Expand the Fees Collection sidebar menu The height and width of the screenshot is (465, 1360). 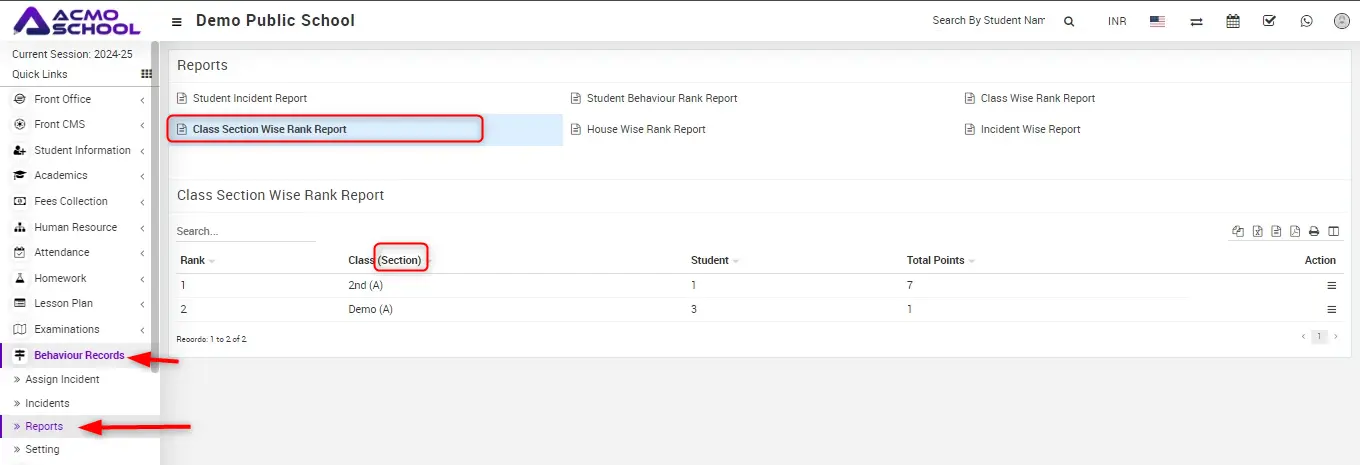pyautogui.click(x=71, y=201)
